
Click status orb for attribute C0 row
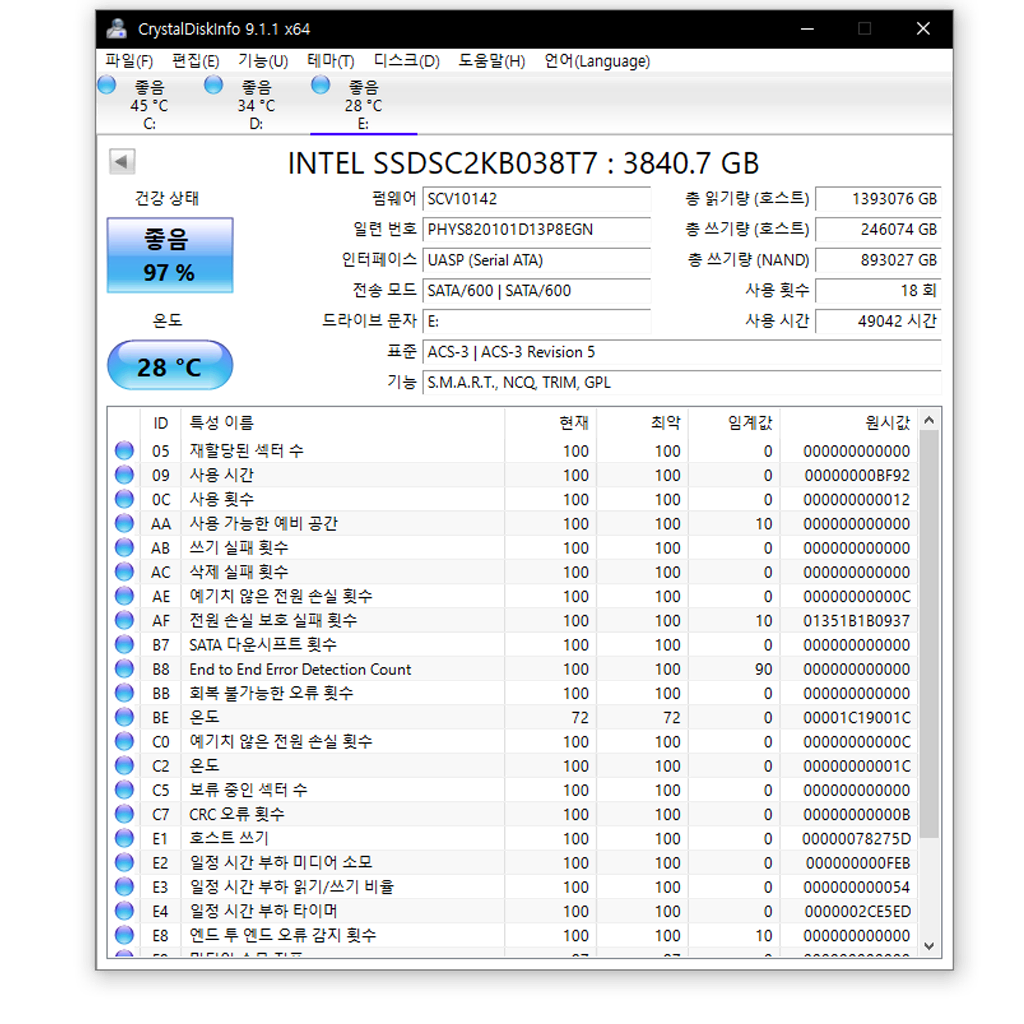[124, 741]
